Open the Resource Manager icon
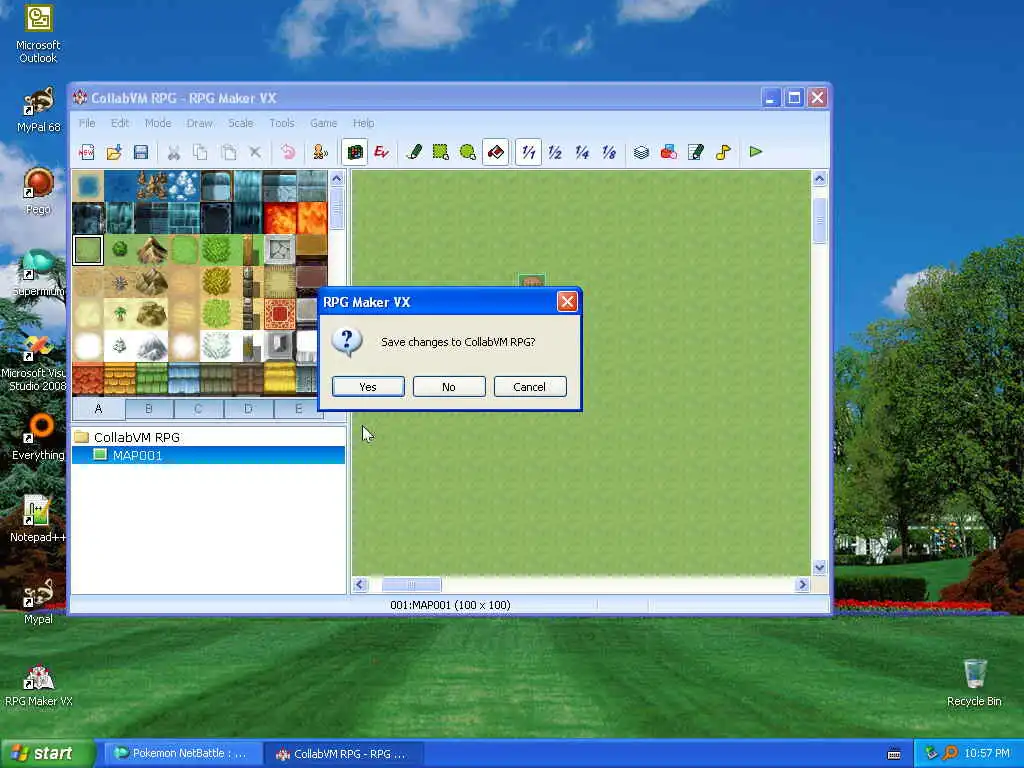This screenshot has height=768, width=1024. point(668,152)
